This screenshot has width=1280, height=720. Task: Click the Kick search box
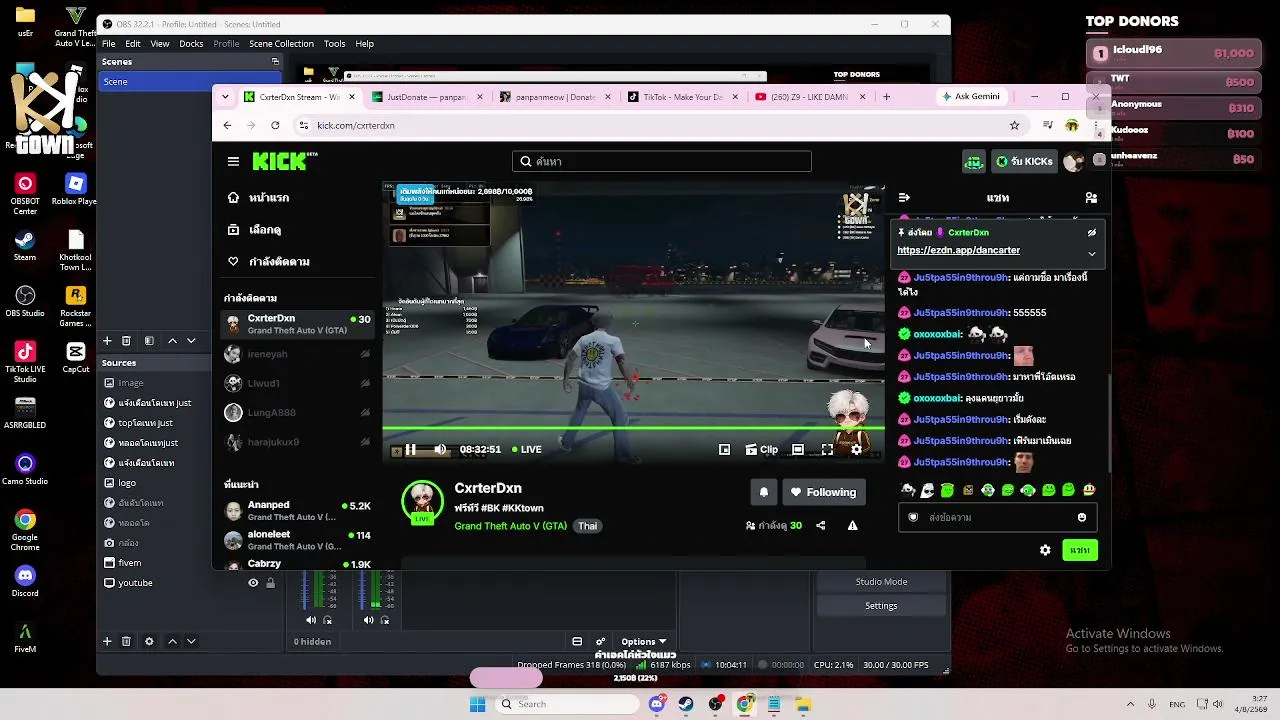[x=662, y=161]
